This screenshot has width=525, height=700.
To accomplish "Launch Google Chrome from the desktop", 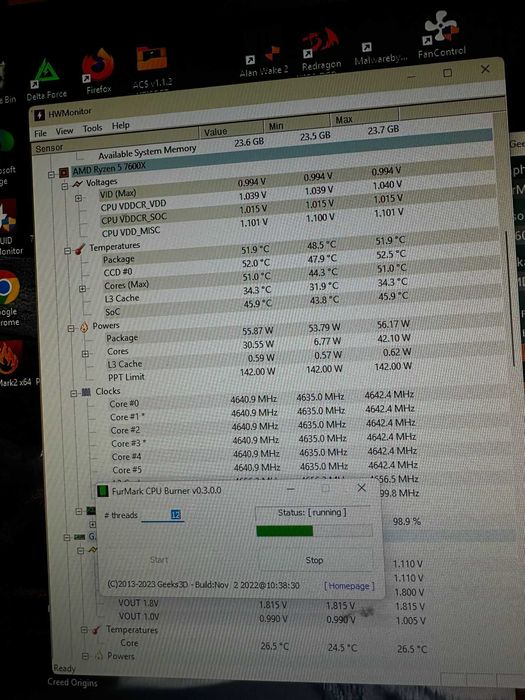I will point(9,298).
